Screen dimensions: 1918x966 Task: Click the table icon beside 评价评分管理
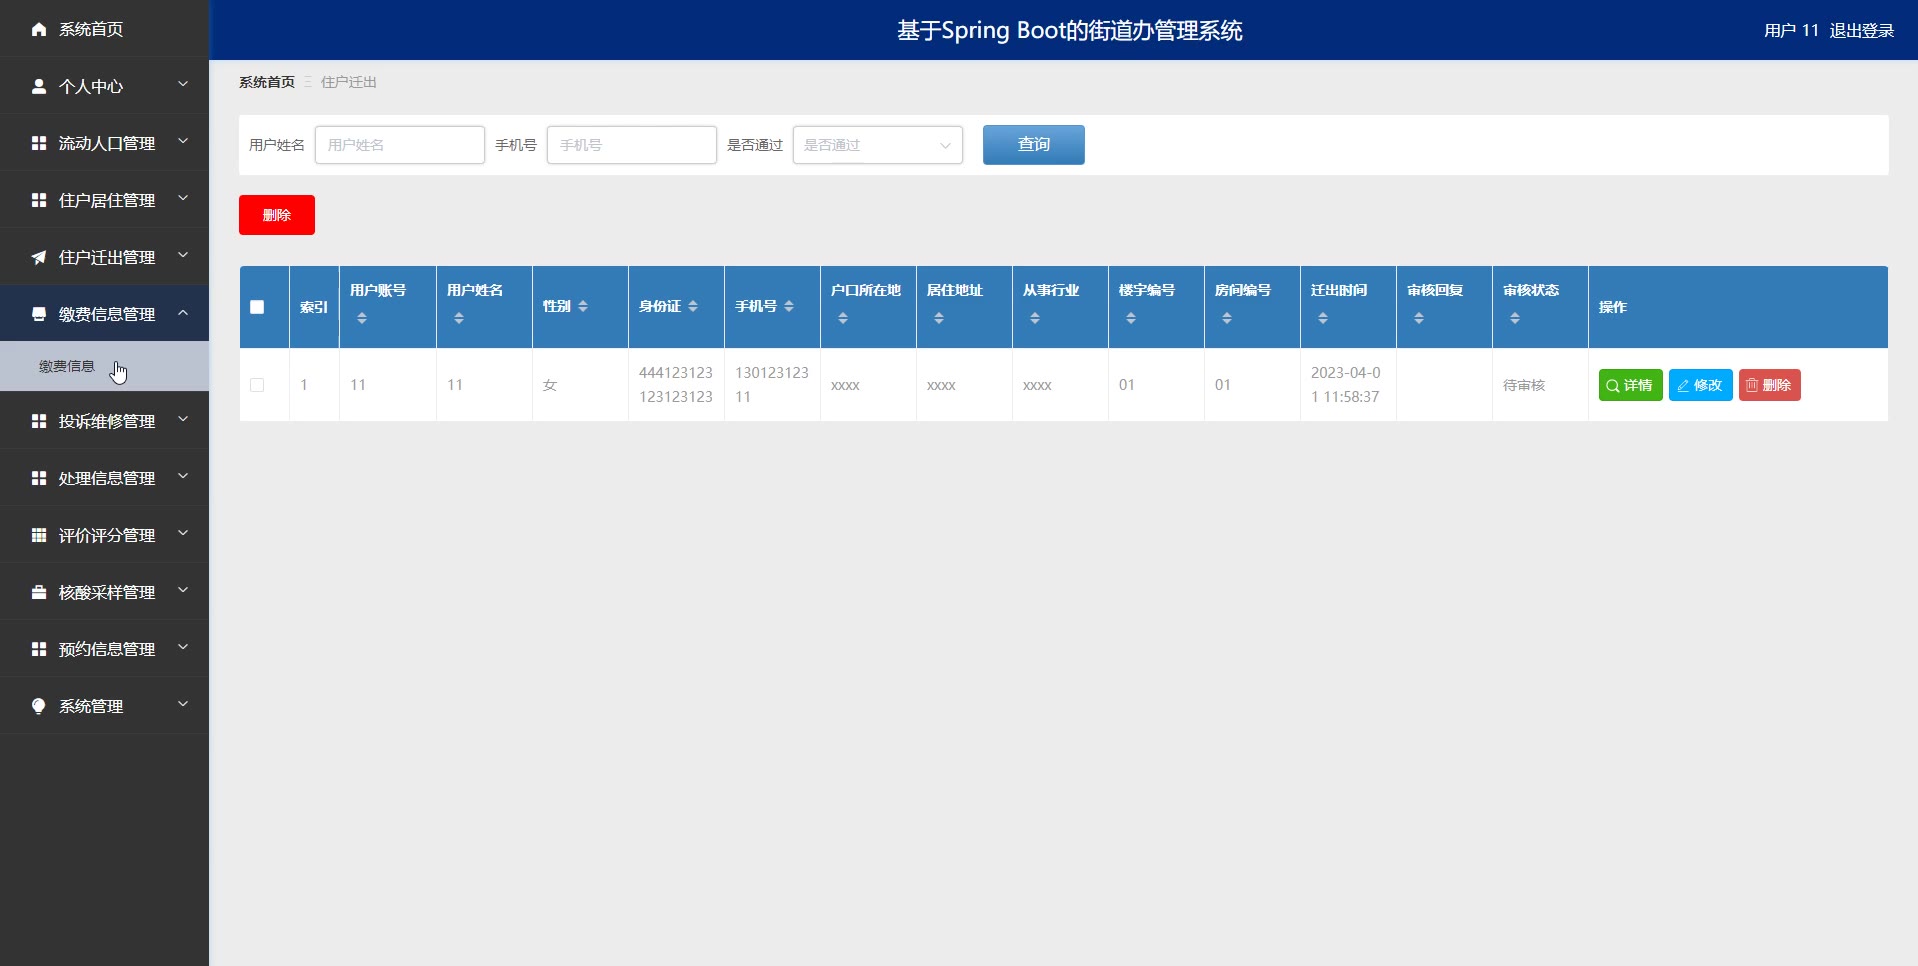click(39, 535)
